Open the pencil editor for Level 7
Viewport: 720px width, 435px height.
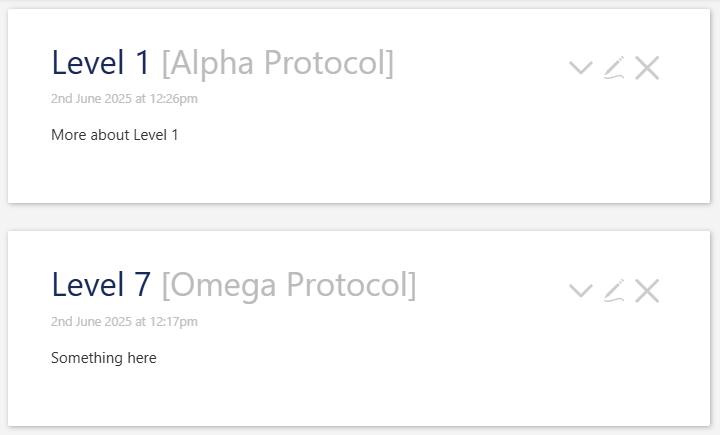[x=614, y=291]
